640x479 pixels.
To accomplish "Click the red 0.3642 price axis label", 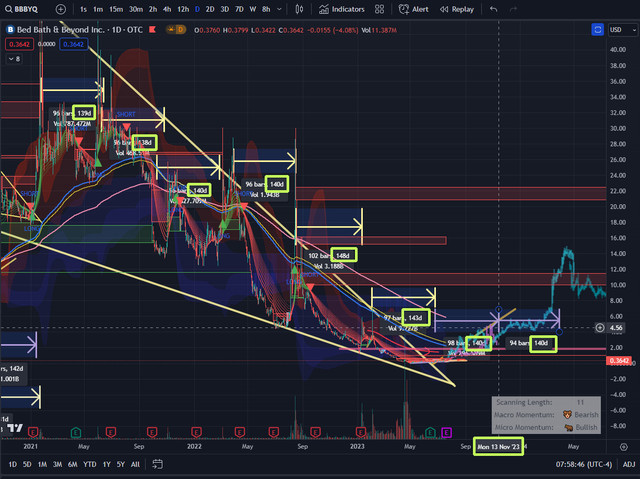I will tap(619, 361).
